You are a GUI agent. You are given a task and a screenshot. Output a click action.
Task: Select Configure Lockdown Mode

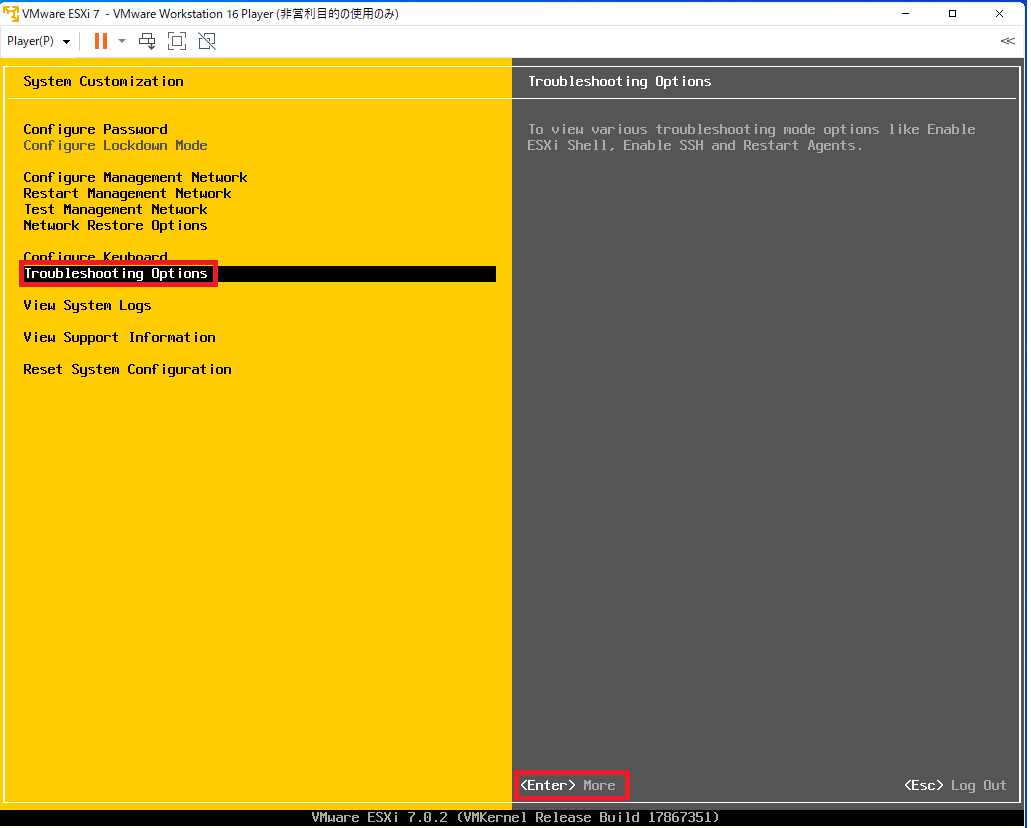[x=115, y=145]
